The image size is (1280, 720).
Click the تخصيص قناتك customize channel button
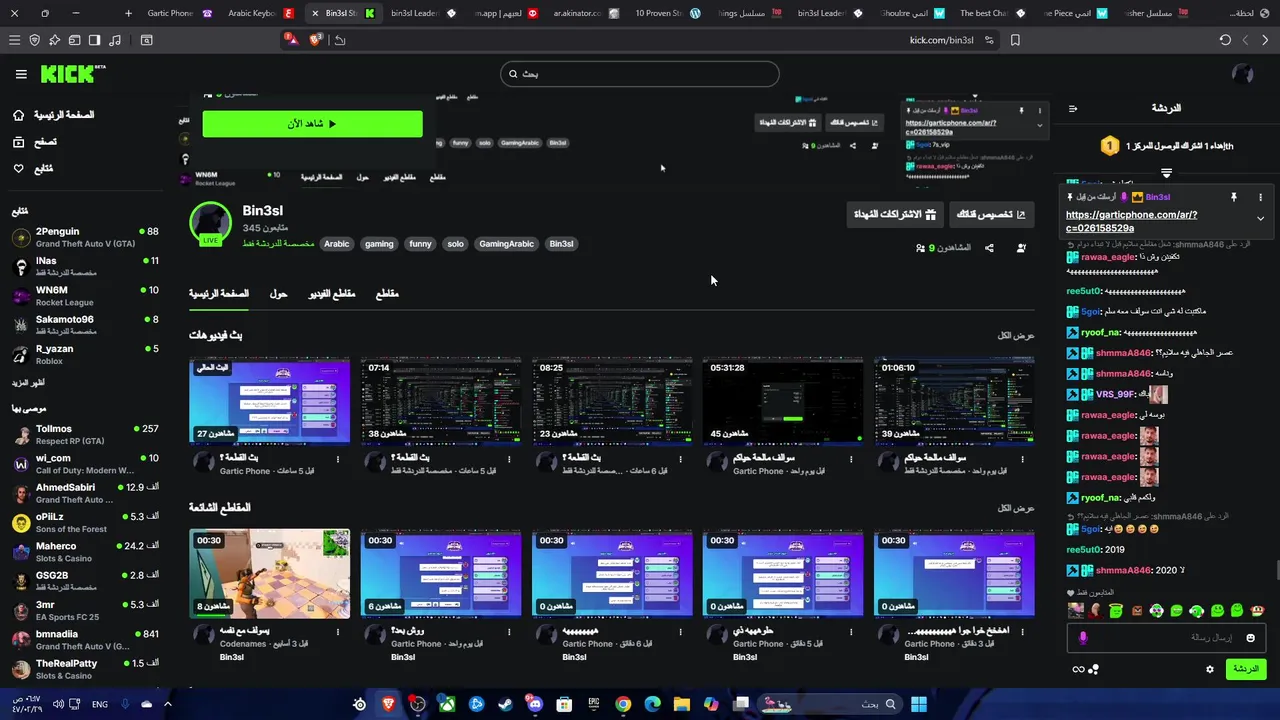click(x=991, y=214)
